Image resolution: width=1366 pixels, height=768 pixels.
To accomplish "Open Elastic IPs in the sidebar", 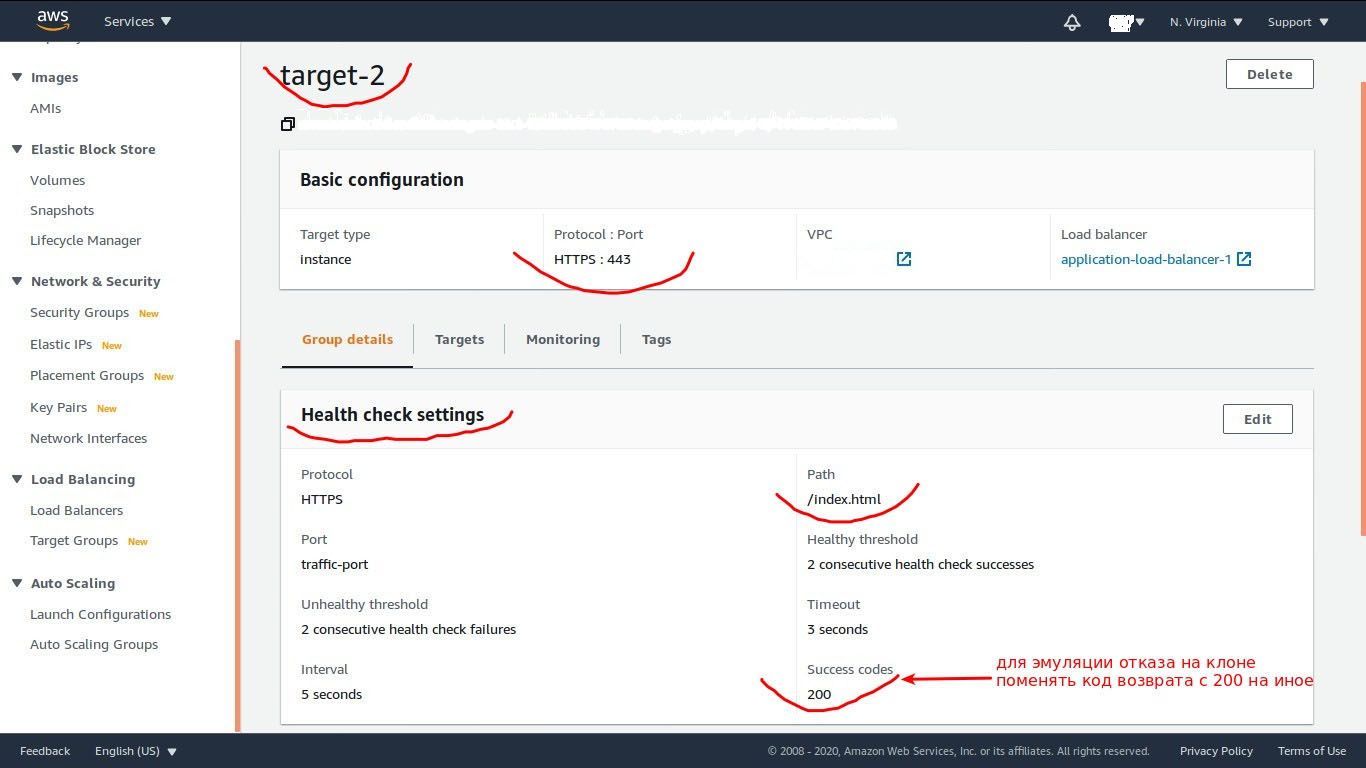I will (x=61, y=344).
